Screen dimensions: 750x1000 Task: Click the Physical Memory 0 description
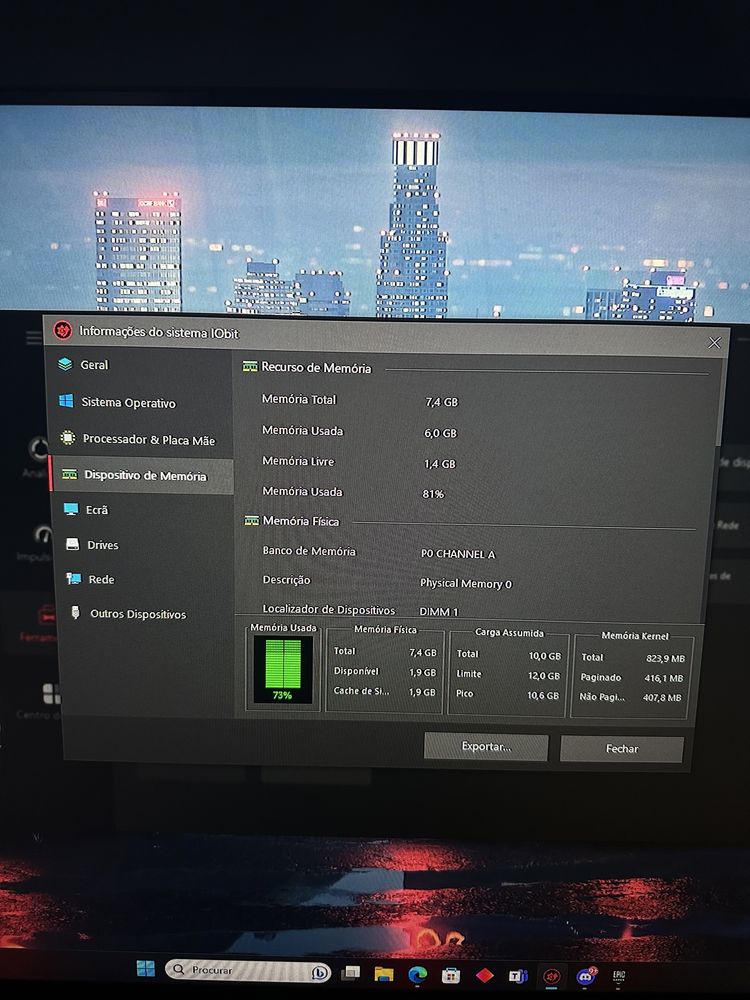(466, 584)
